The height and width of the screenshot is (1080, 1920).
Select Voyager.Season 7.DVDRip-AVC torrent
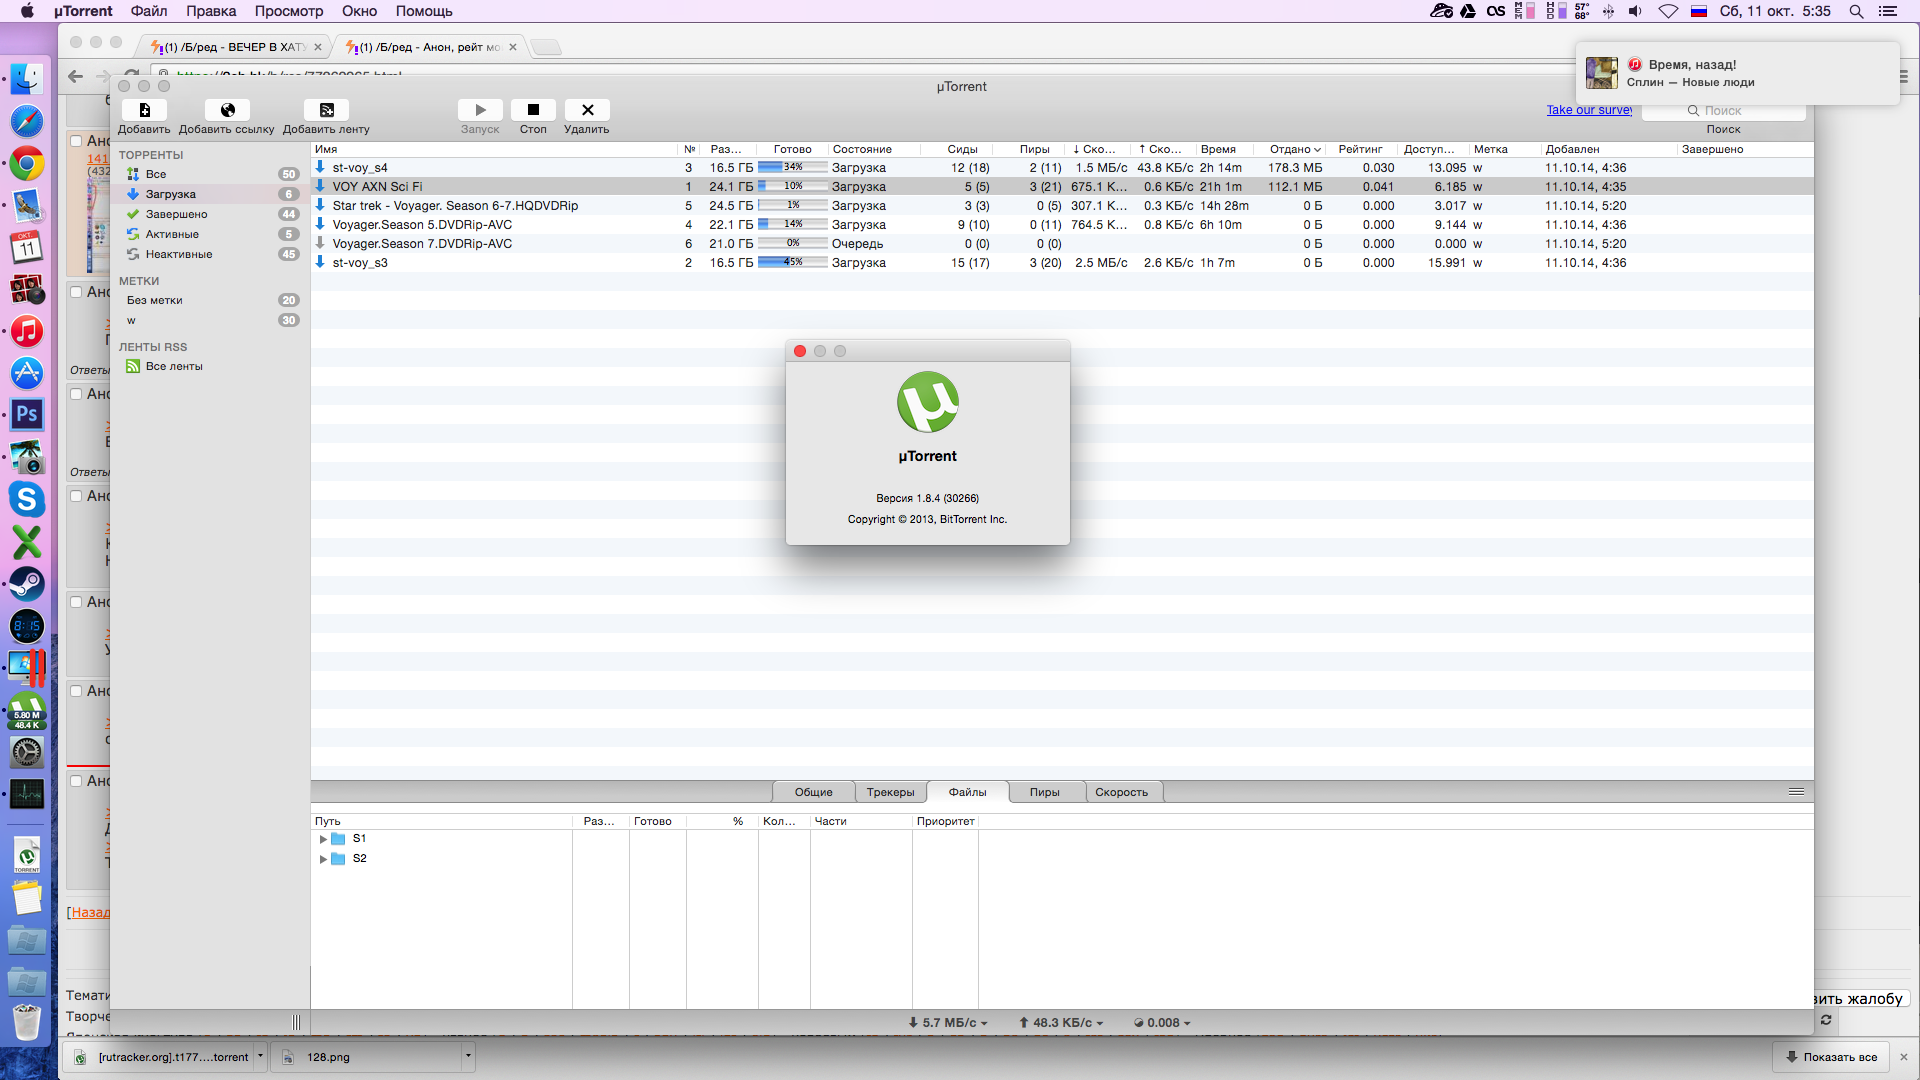coord(1062,244)
